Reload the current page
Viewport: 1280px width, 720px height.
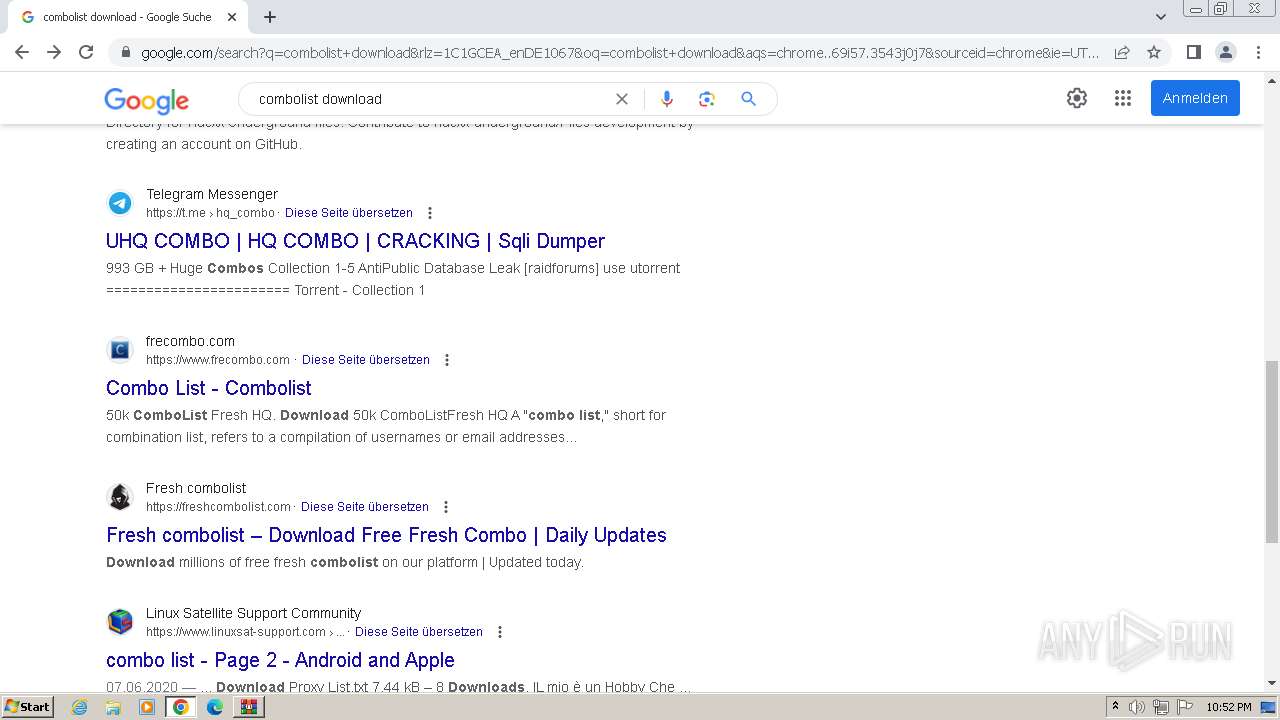pos(86,52)
